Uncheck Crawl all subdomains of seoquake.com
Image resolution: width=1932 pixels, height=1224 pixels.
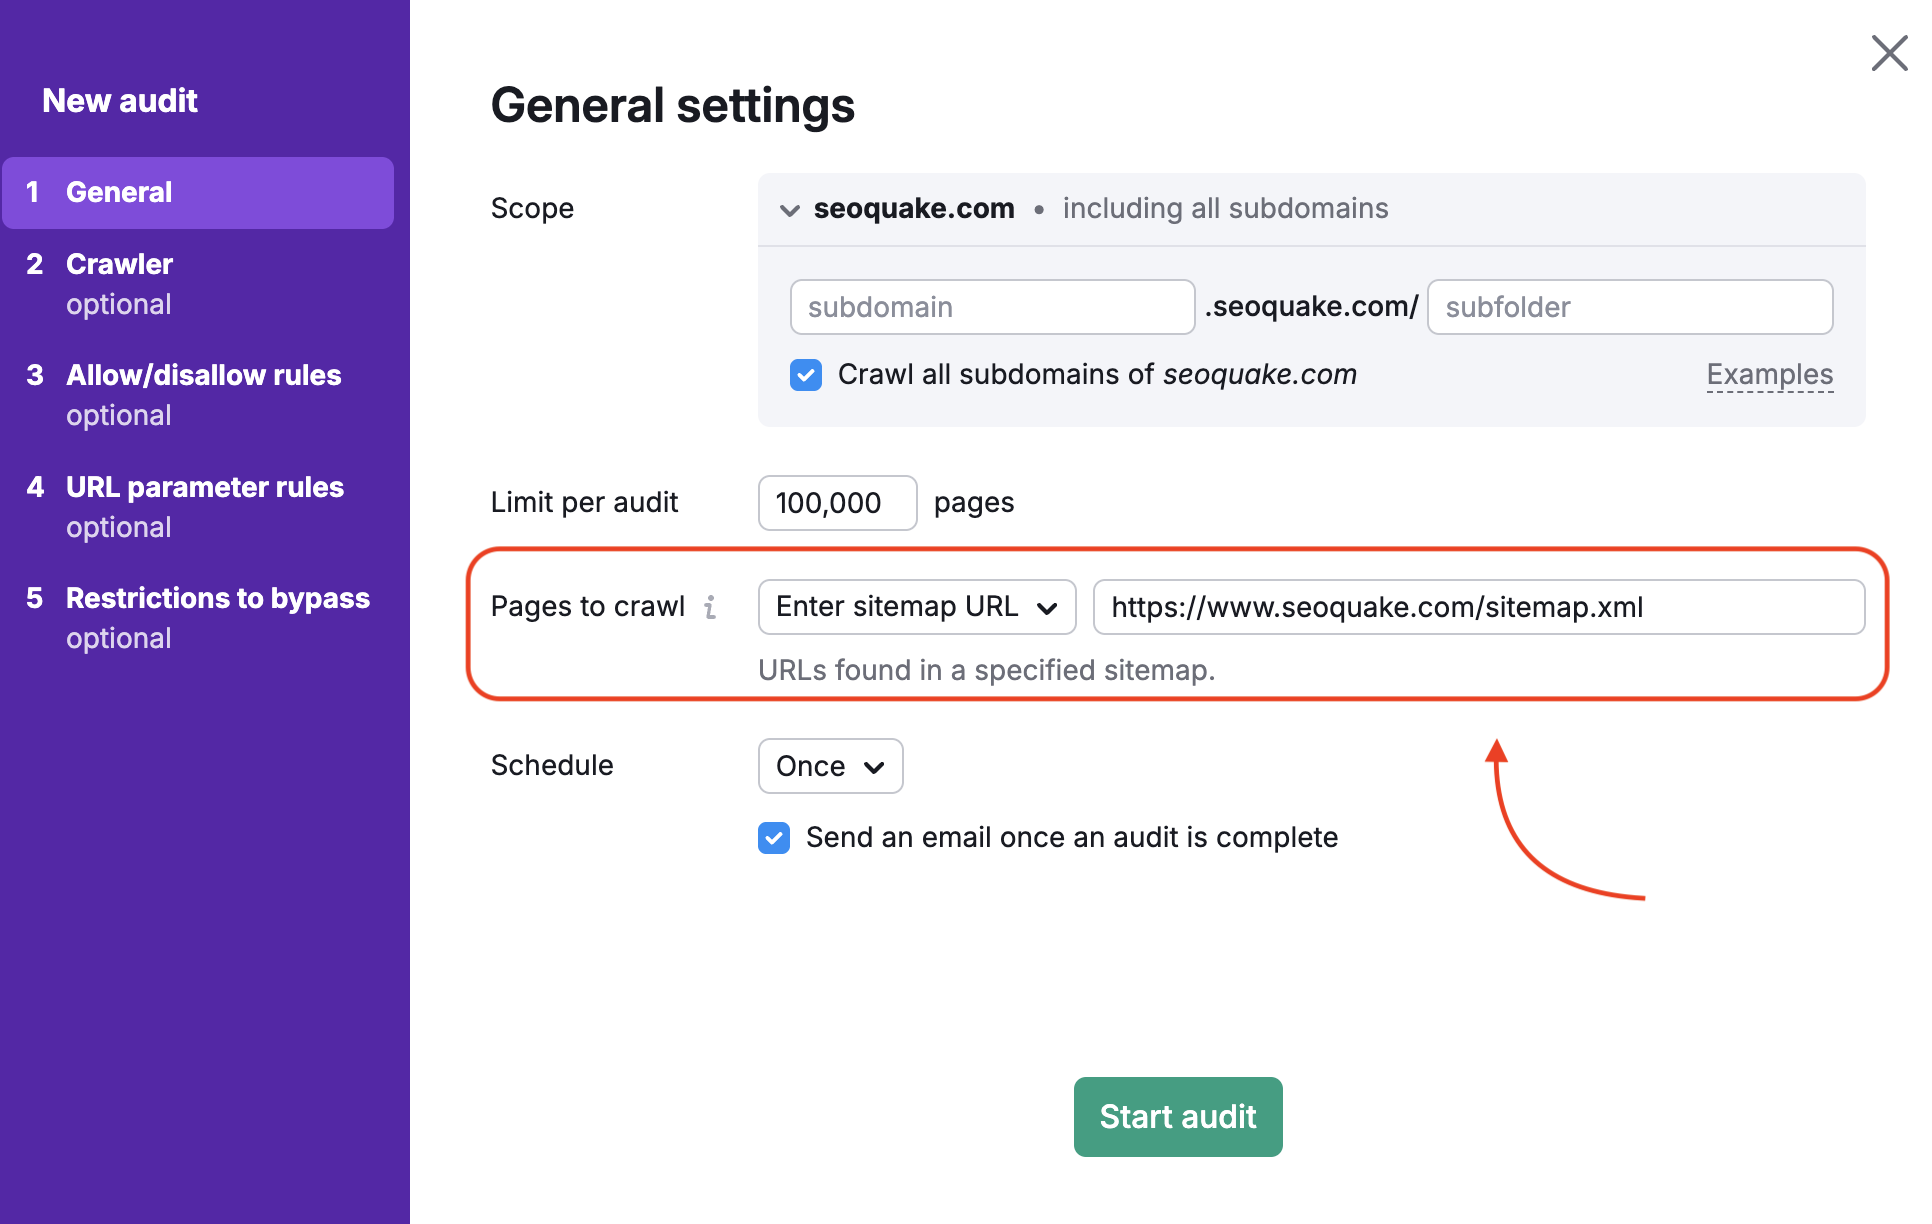805,375
